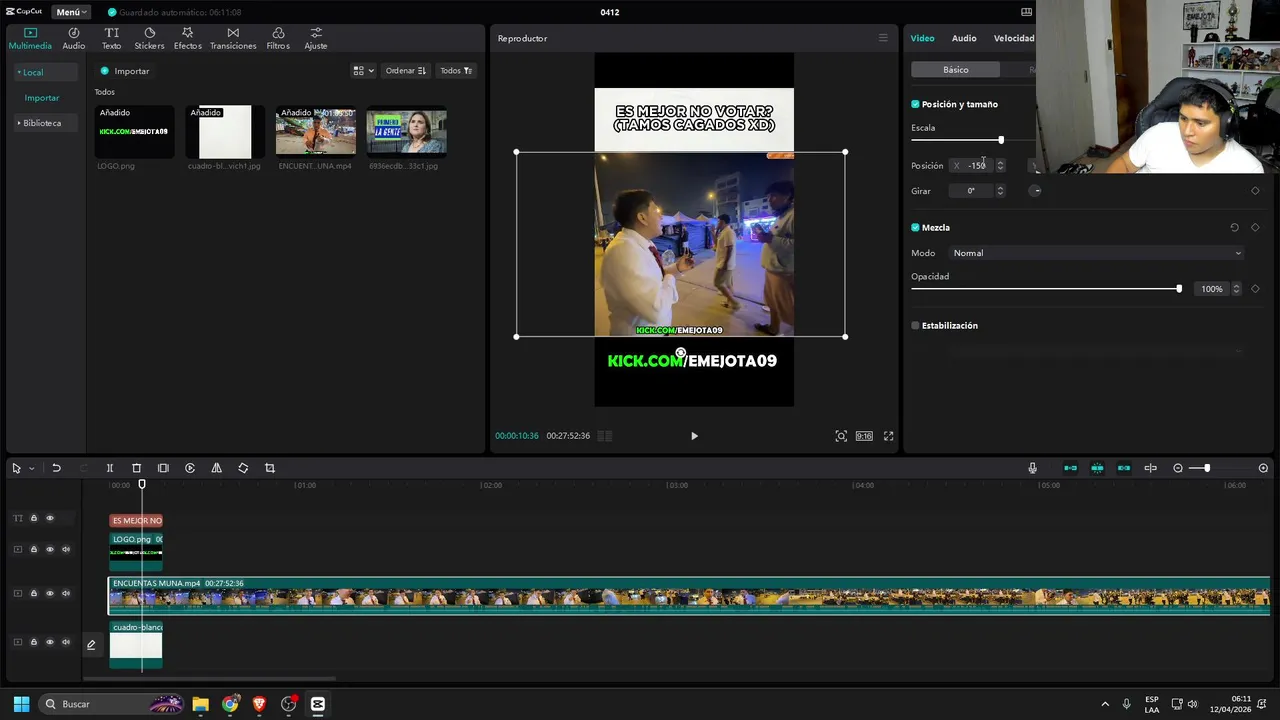Viewport: 1280px width, 720px height.
Task: Delete the selected clip with trash icon
Action: 137,468
